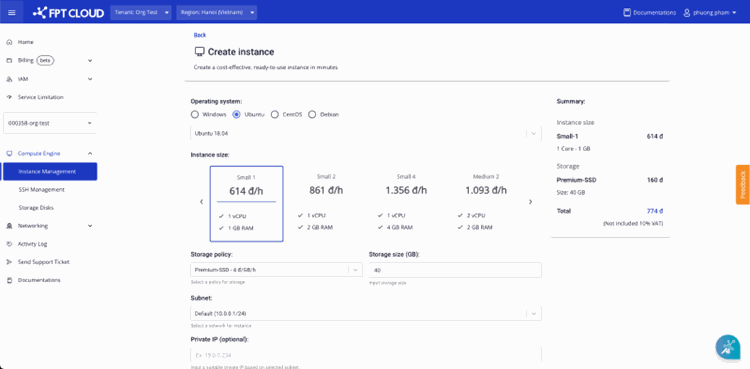Expand the Billing menu chevron

(90, 61)
